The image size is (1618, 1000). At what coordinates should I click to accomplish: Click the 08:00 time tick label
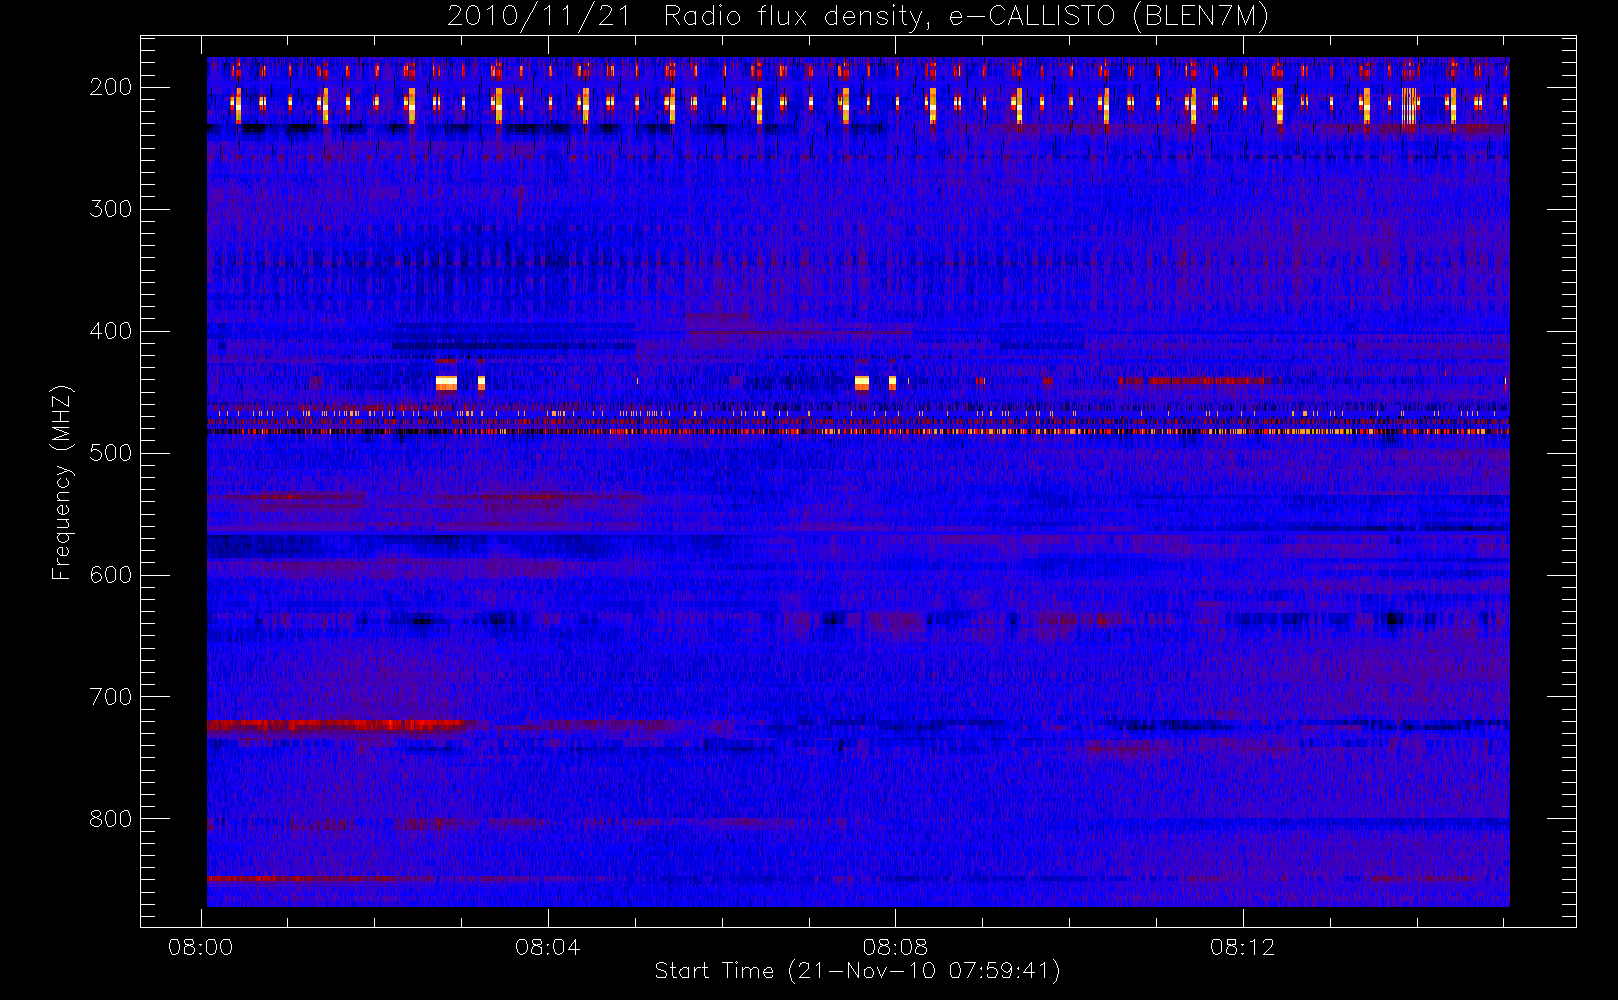(x=200, y=947)
